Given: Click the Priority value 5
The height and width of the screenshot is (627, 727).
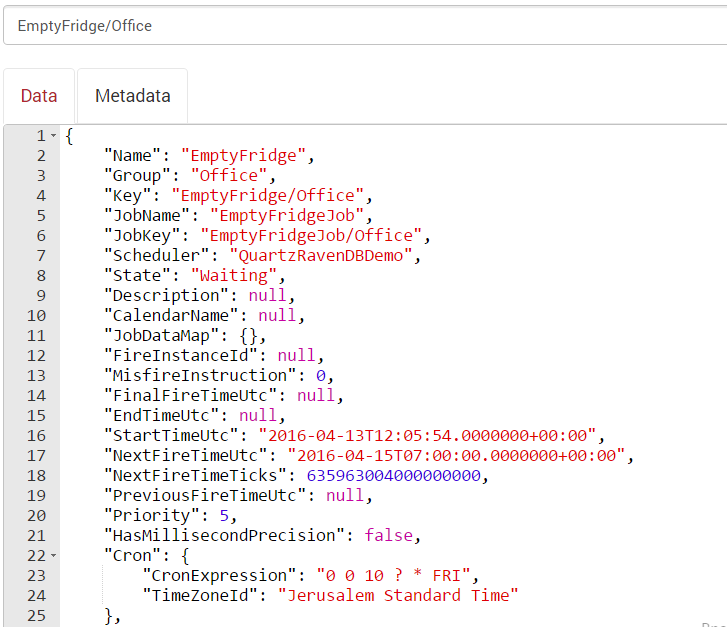Looking at the screenshot, I should click(x=224, y=515).
